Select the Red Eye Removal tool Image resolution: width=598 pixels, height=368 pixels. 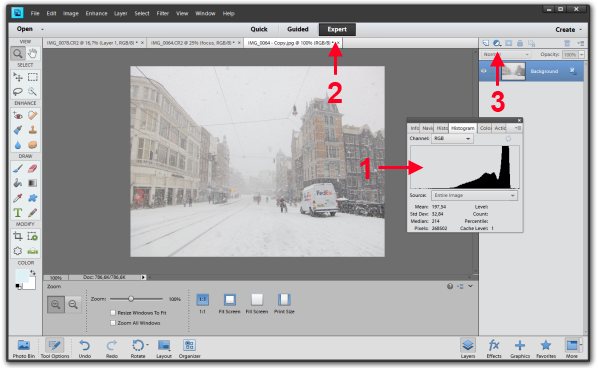[x=18, y=115]
